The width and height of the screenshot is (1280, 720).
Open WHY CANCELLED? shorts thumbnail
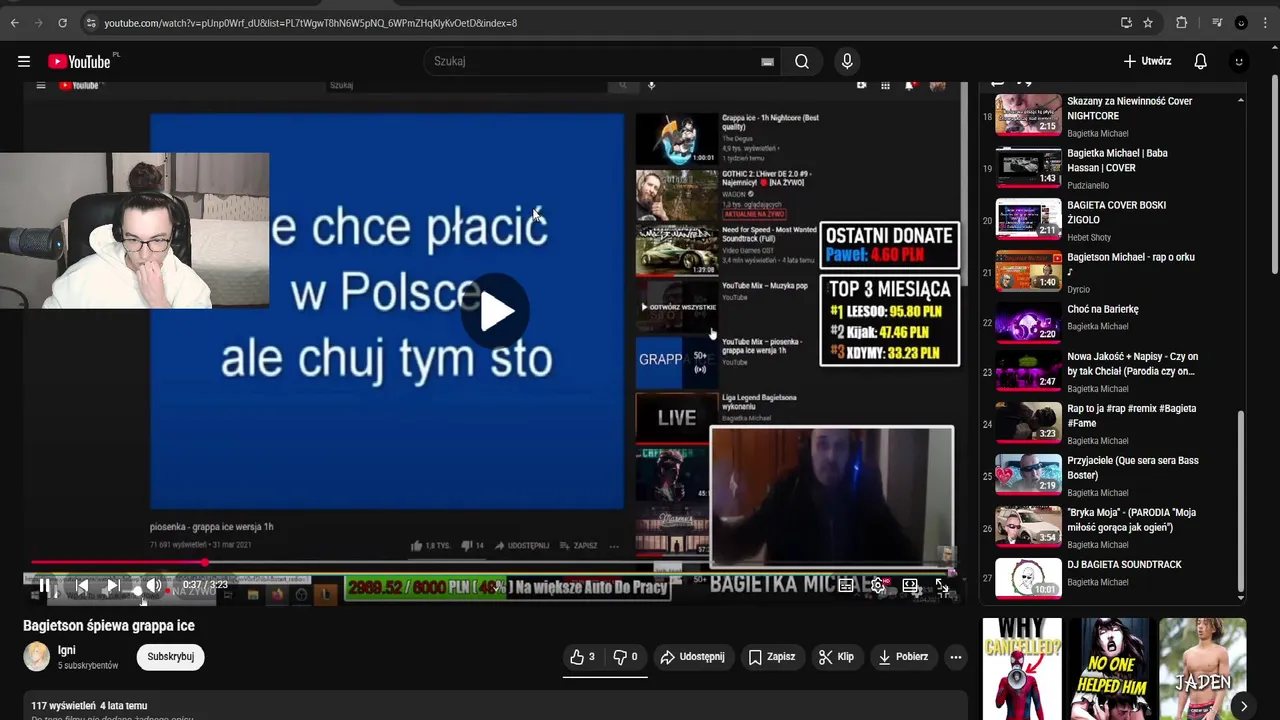(1021, 668)
